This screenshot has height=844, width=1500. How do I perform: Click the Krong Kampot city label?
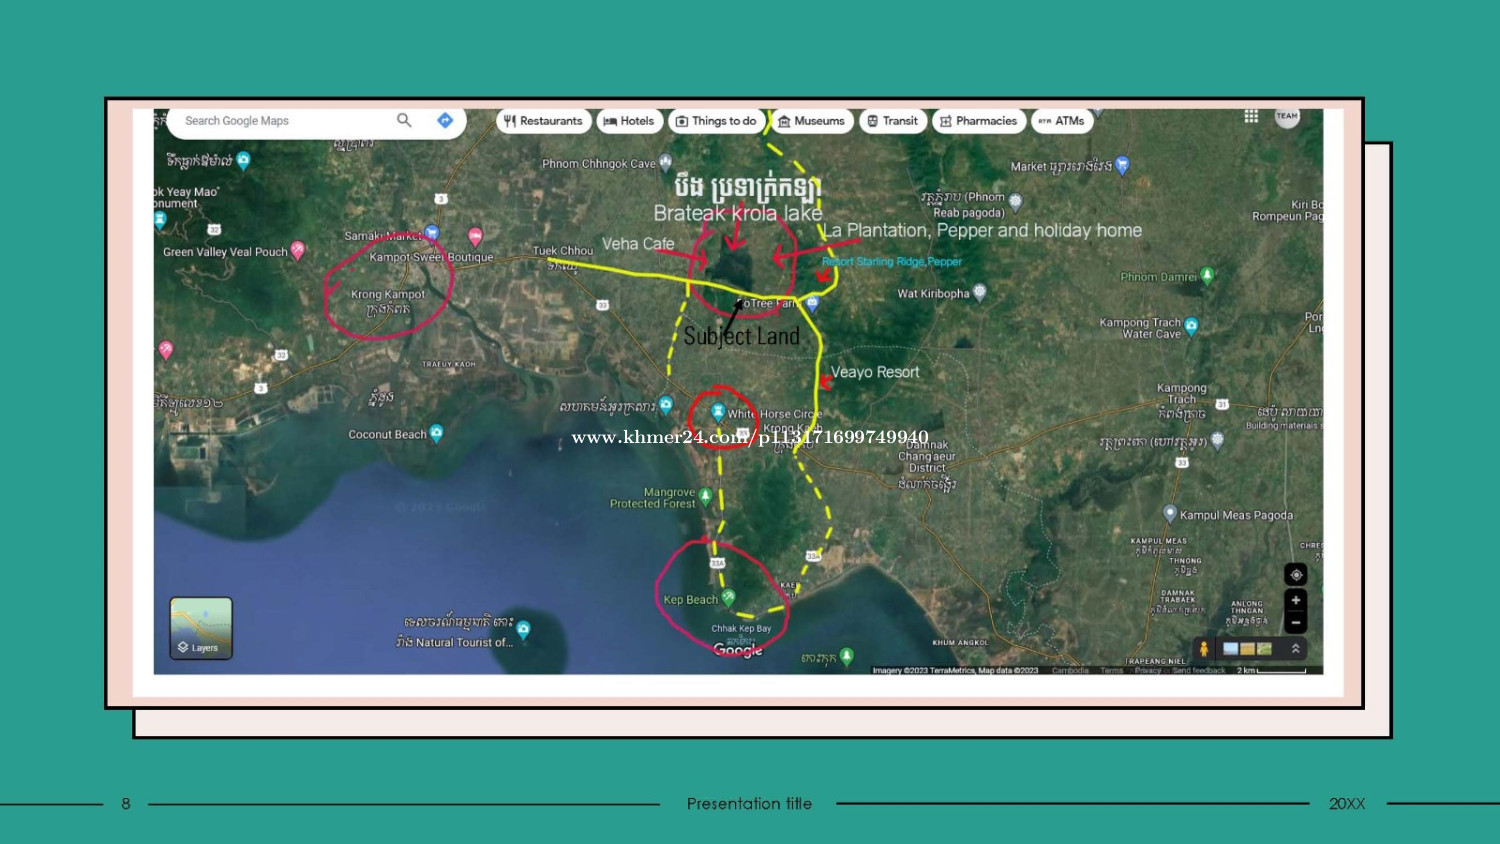click(x=388, y=294)
